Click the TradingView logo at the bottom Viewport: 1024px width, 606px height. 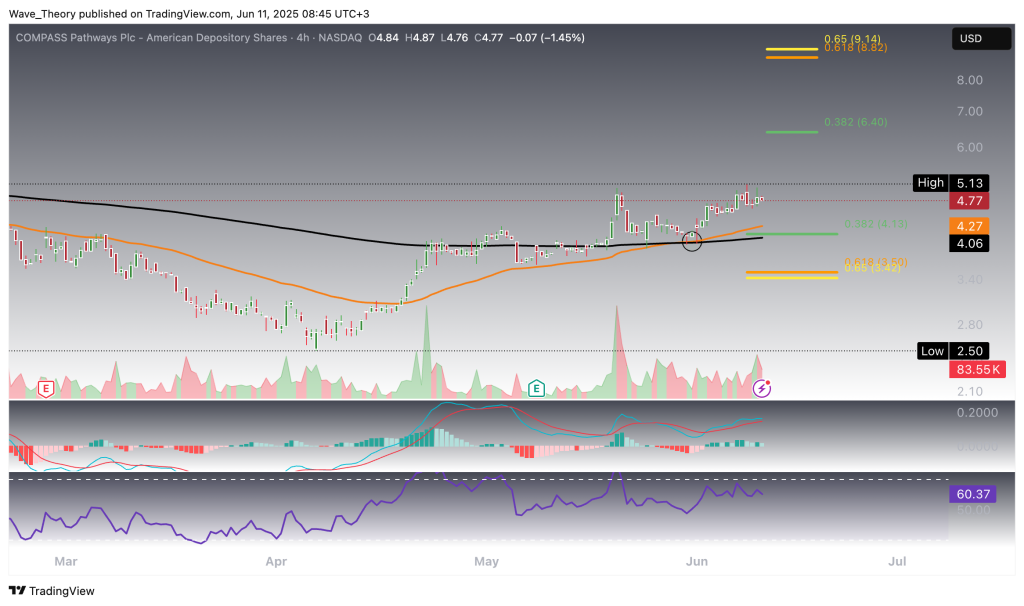click(52, 591)
